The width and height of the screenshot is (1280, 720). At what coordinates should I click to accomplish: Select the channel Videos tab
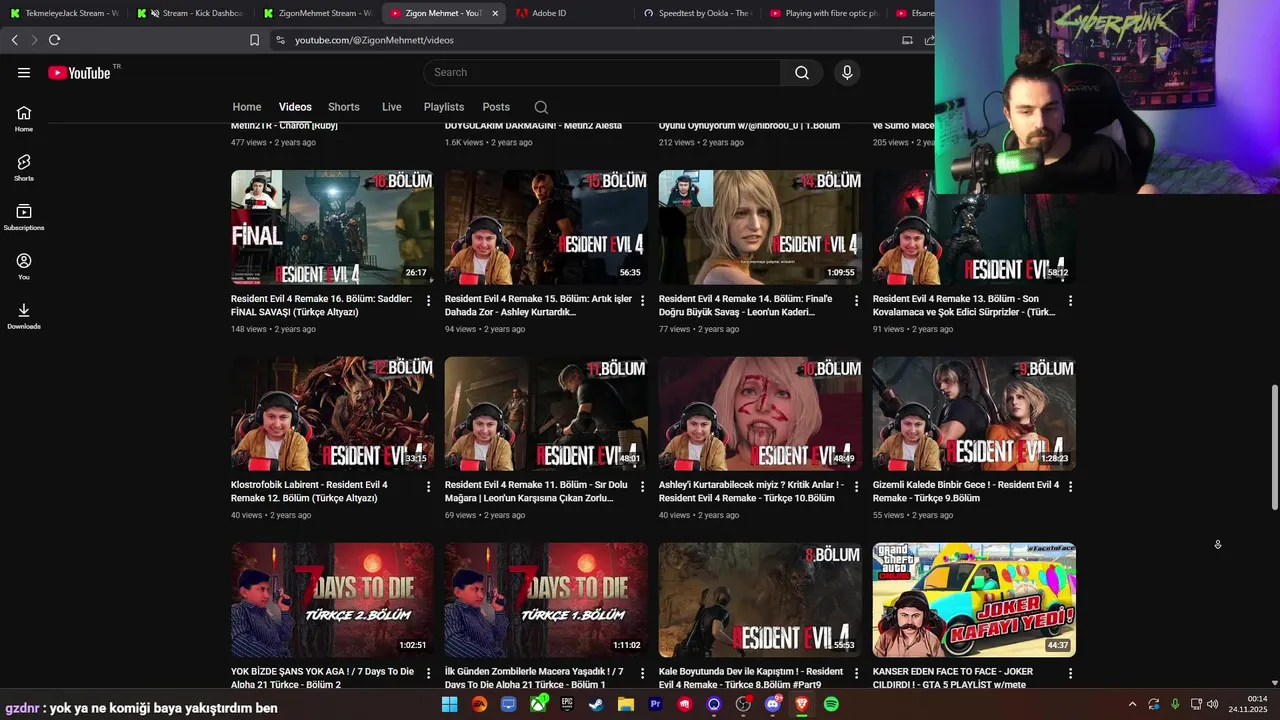coord(295,107)
